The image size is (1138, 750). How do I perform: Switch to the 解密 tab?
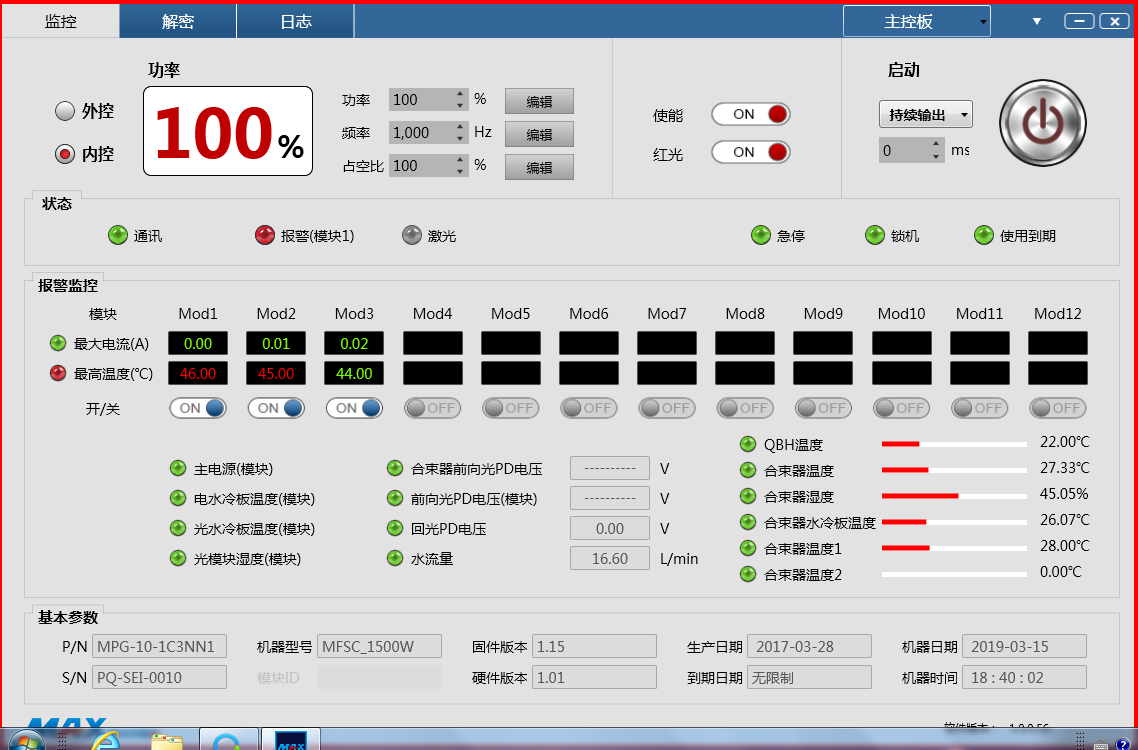coord(177,21)
